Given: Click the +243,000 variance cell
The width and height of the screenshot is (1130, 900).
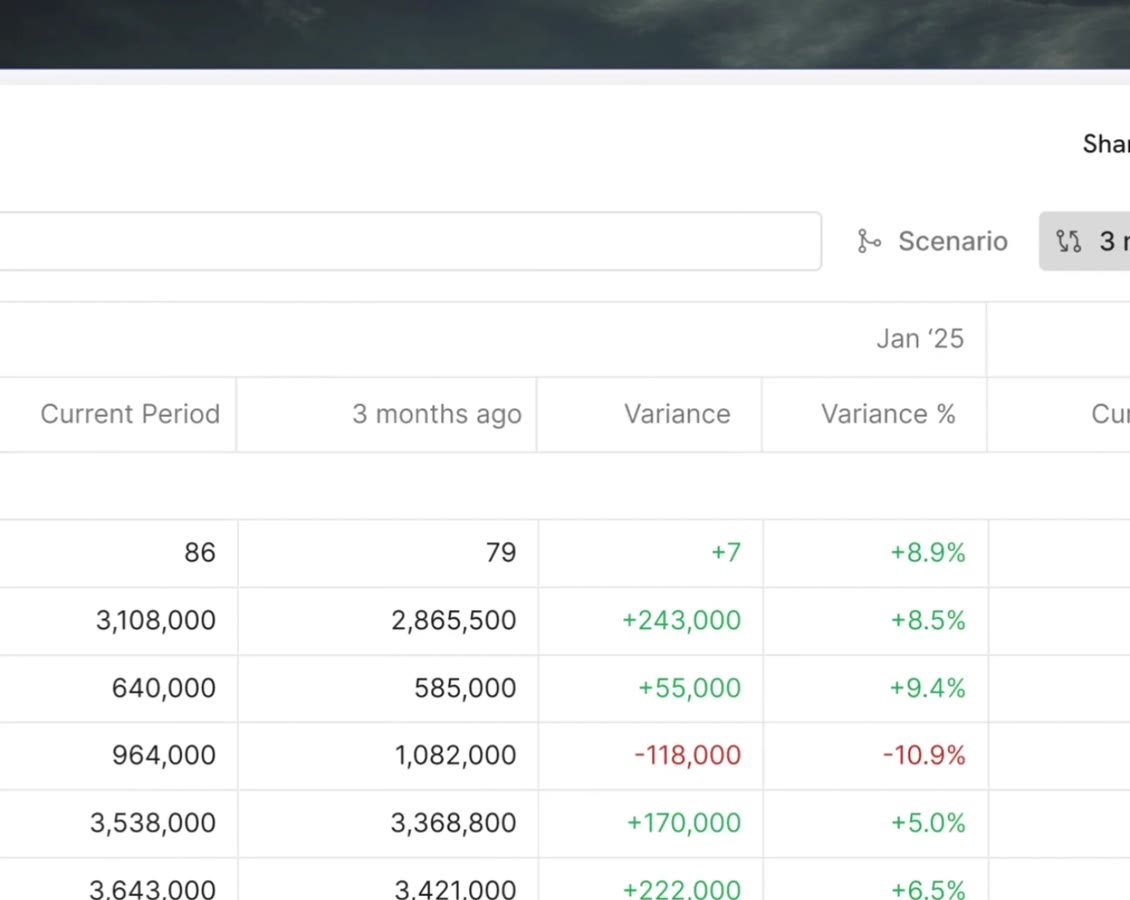Looking at the screenshot, I should click(651, 620).
